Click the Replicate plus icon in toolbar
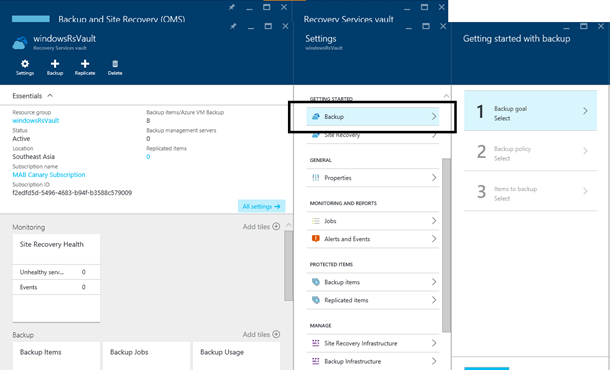 [x=85, y=64]
